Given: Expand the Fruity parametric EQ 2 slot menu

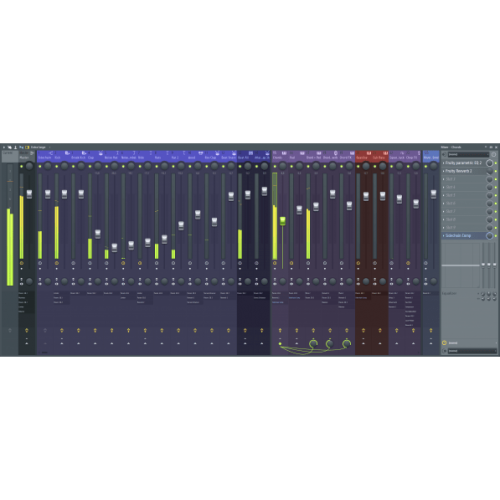Looking at the screenshot, I should [x=443, y=163].
